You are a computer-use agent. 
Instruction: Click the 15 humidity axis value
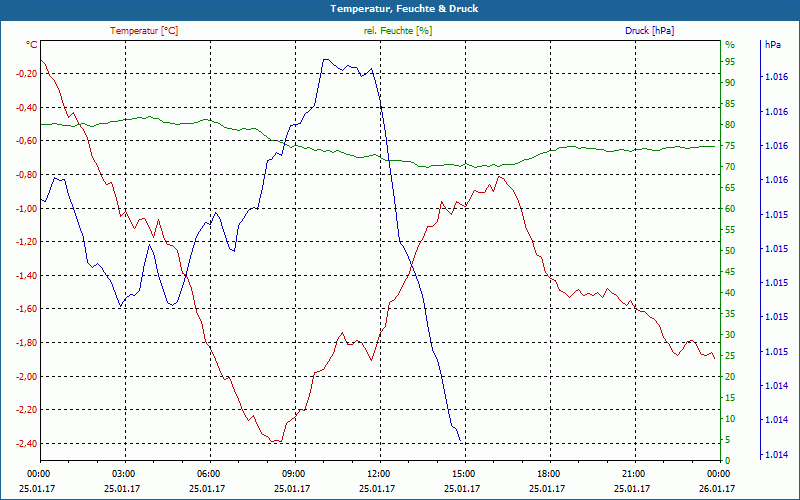tap(730, 397)
